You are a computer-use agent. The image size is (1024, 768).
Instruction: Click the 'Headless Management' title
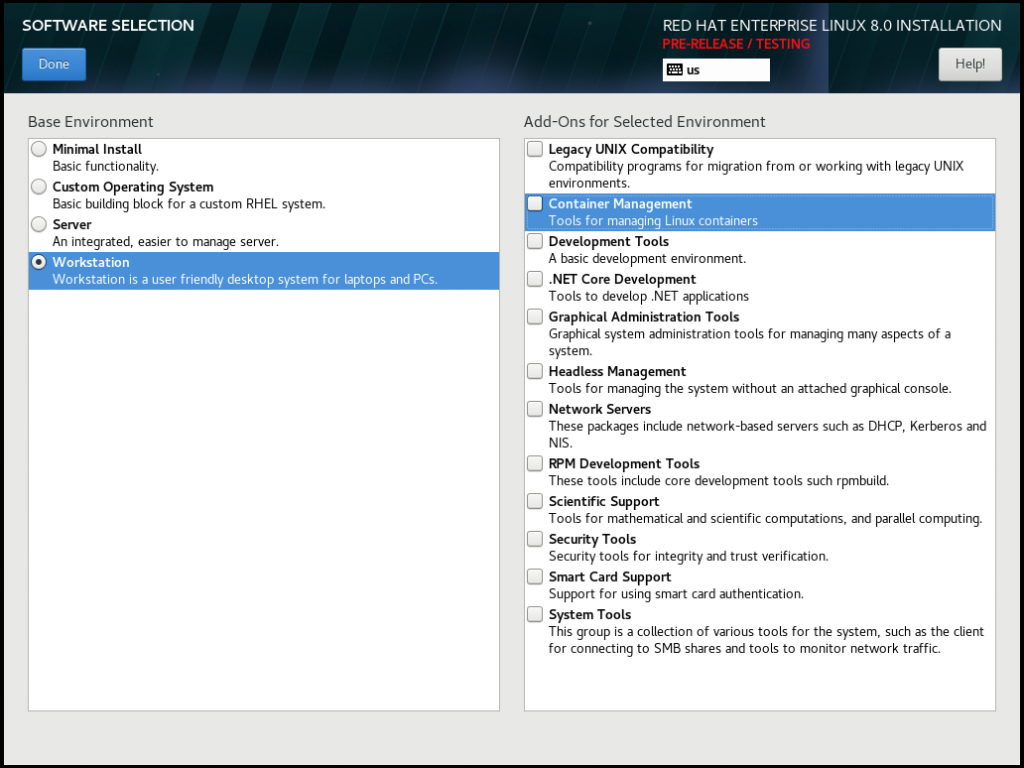617,372
